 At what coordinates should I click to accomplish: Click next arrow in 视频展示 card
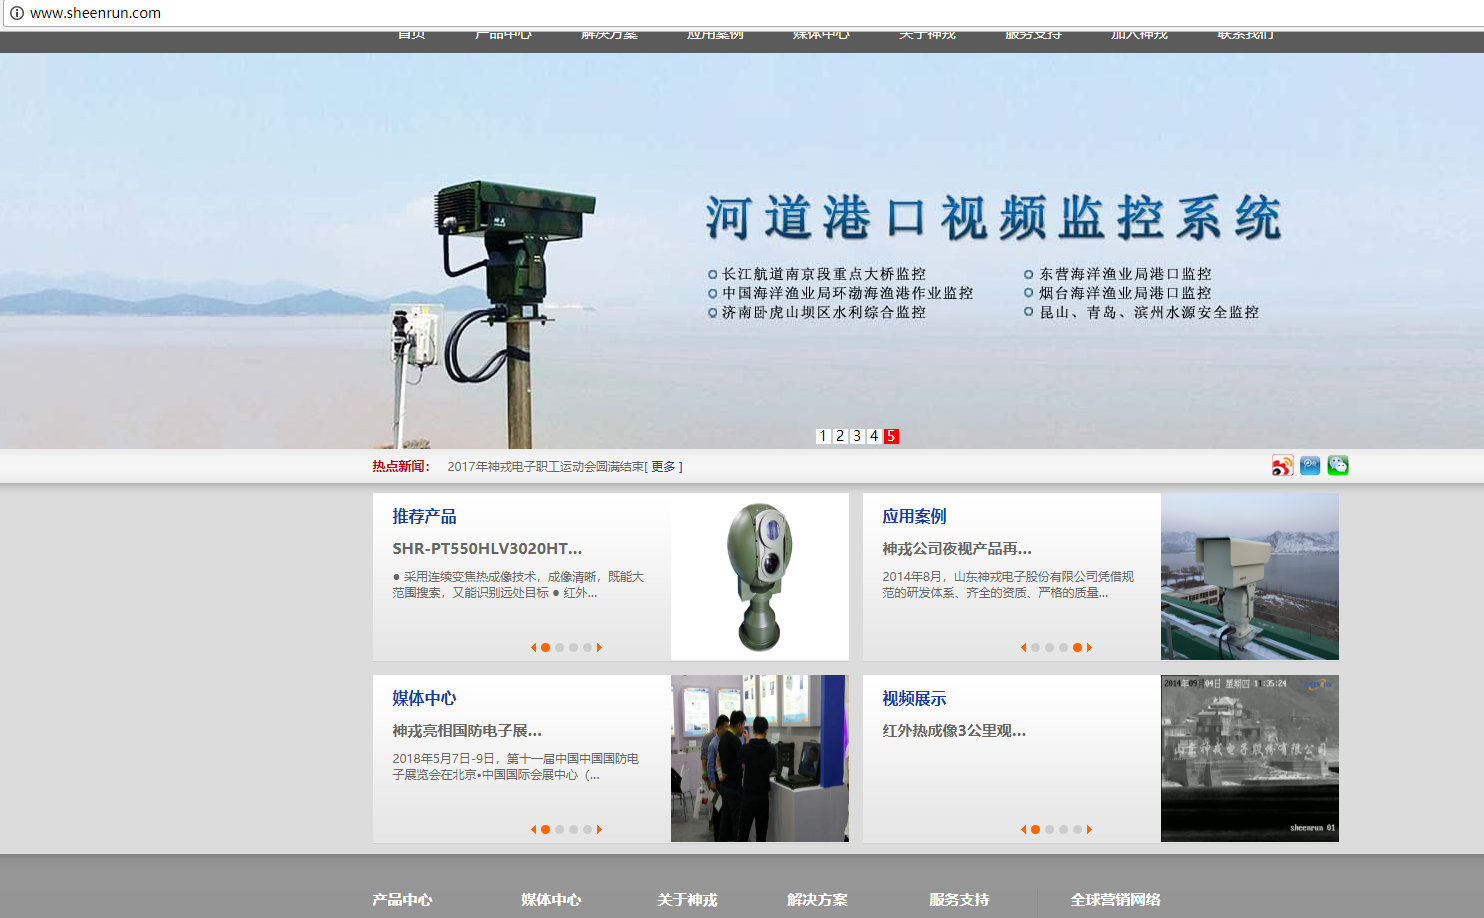coord(1090,830)
